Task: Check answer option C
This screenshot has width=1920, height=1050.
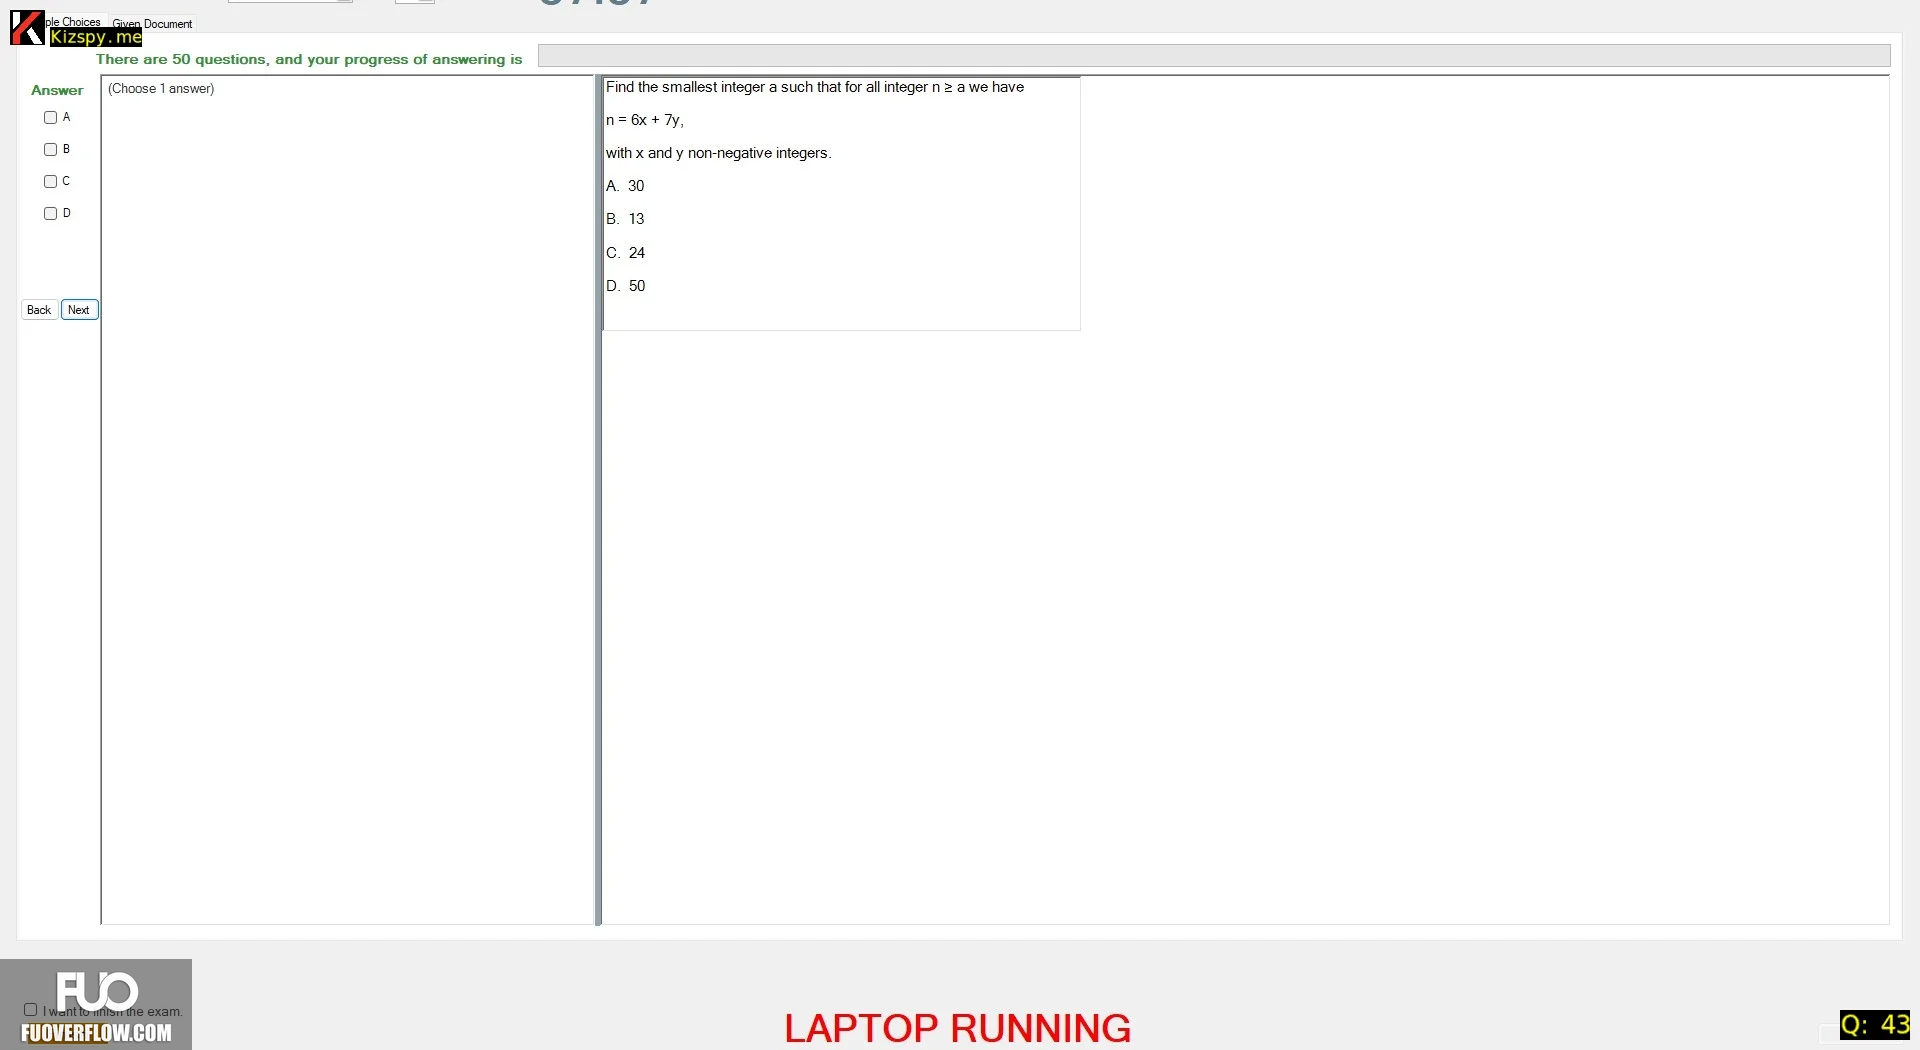Action: 50,182
